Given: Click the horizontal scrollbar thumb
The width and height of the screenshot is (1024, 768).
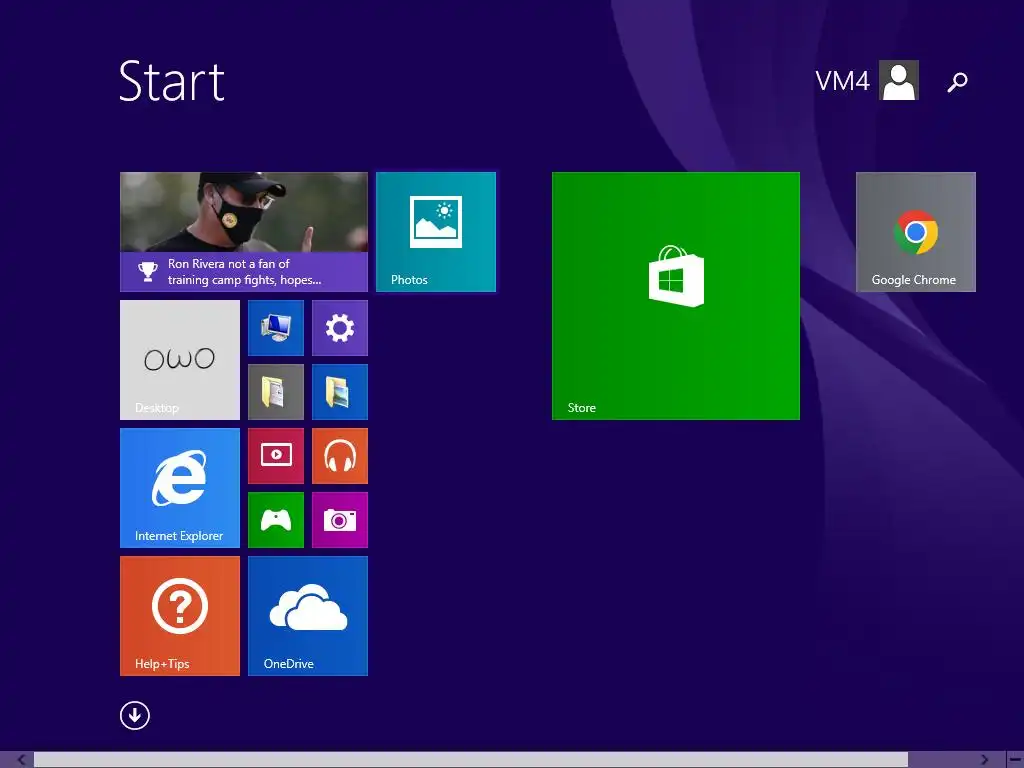Looking at the screenshot, I should [x=471, y=760].
